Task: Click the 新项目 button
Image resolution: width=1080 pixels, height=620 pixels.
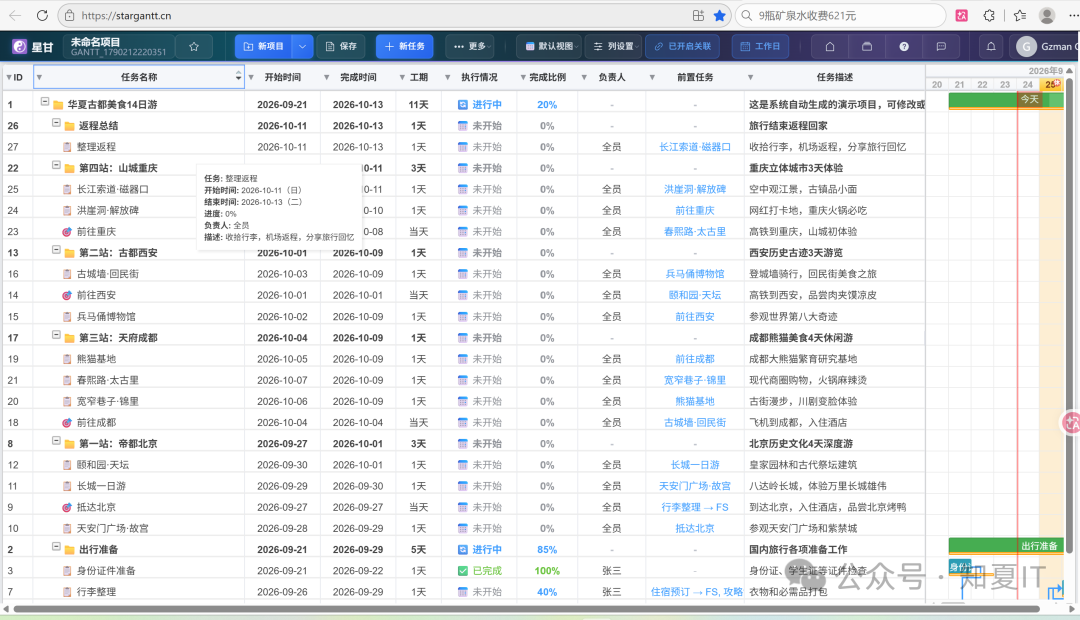Action: pos(264,46)
